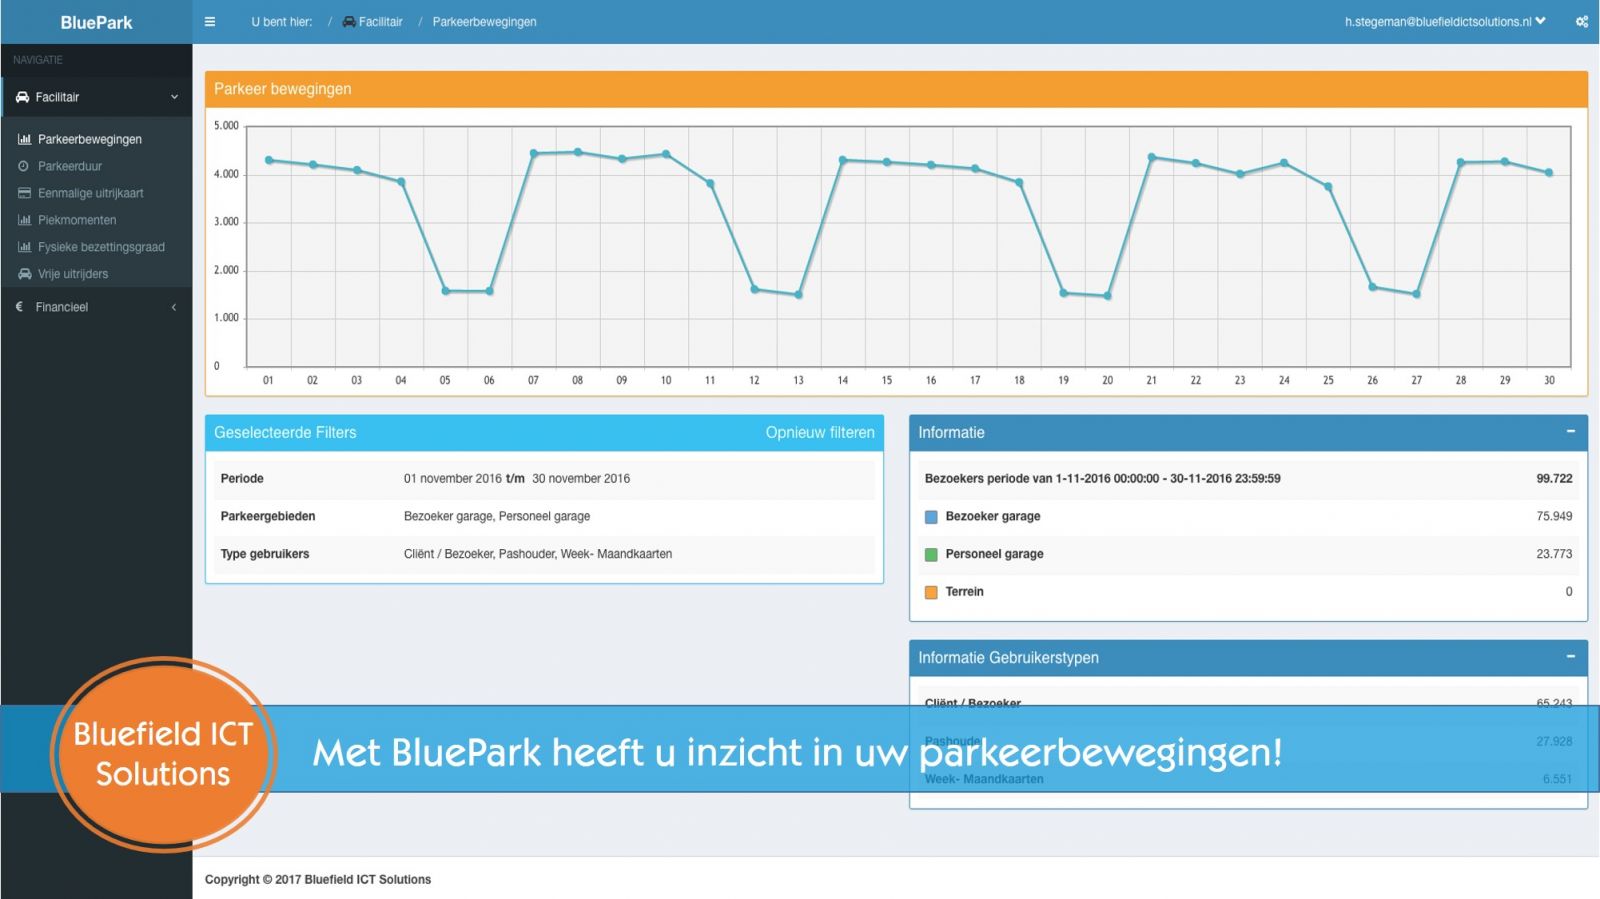Screen dimensions: 1600x899
Task: Click the card icon beside Eenmalige uitrijkaart
Action: tap(25, 193)
